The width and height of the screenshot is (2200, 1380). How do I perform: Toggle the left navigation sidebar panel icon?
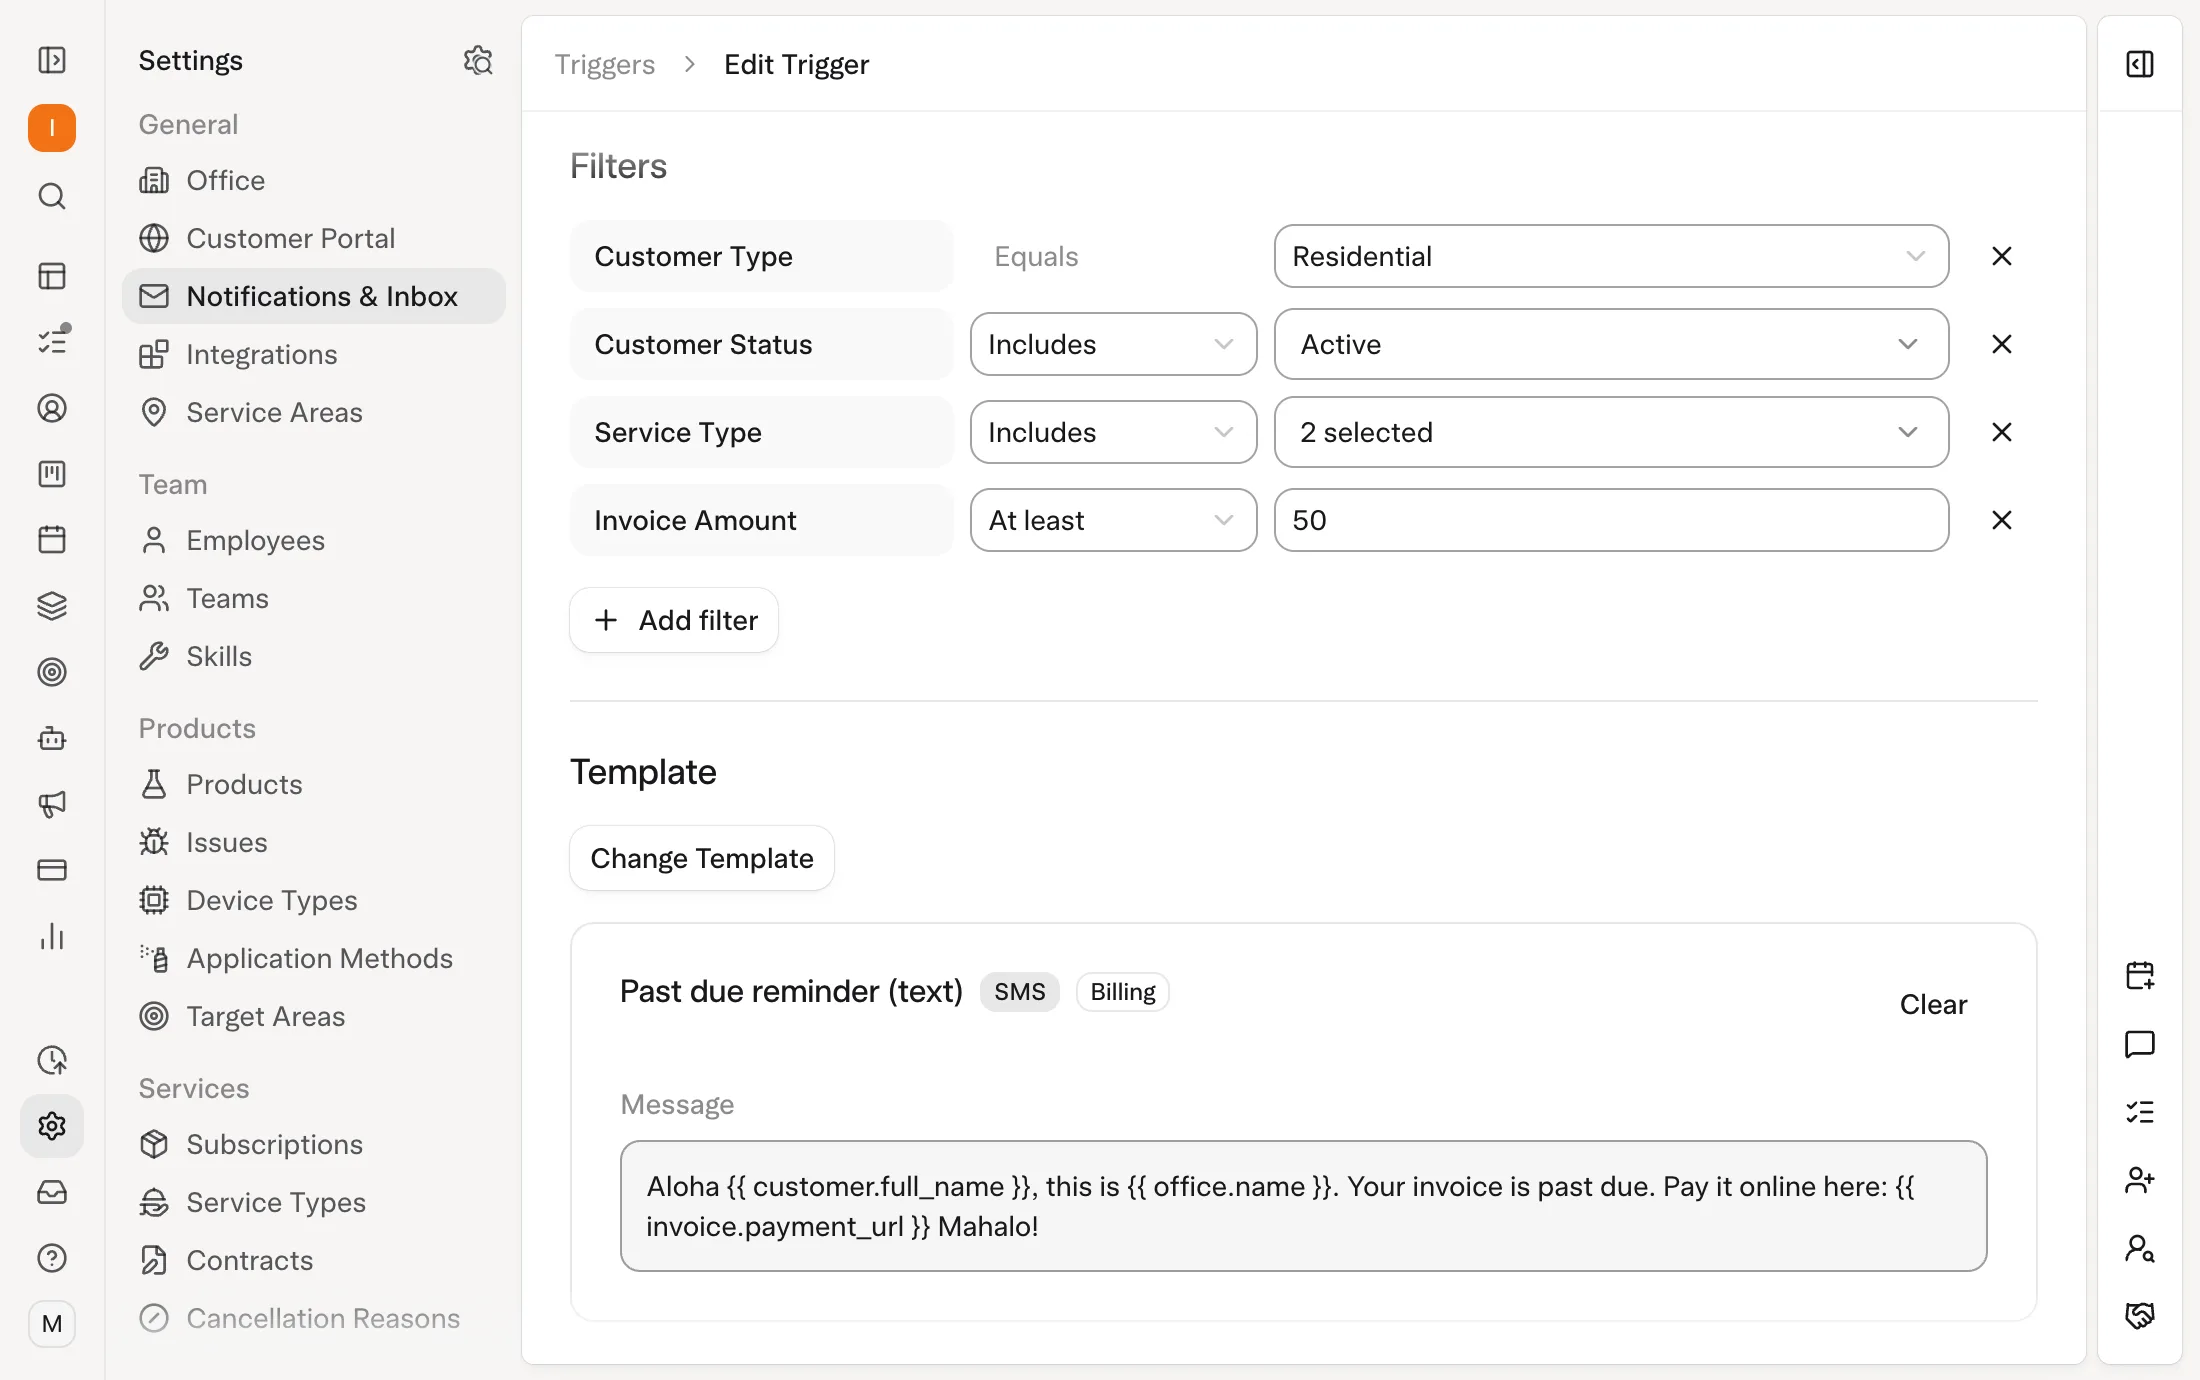52,60
